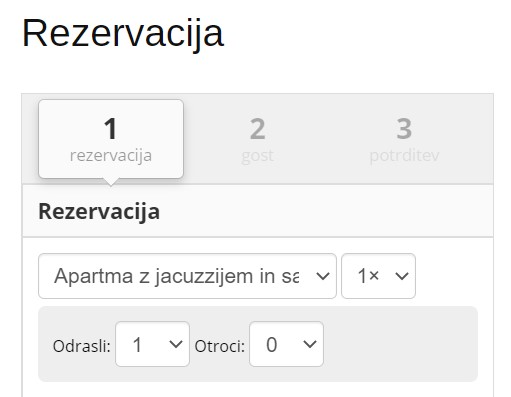Open the 1× room quantity dropdown
Image resolution: width=511 pixels, height=397 pixels.
378,276
